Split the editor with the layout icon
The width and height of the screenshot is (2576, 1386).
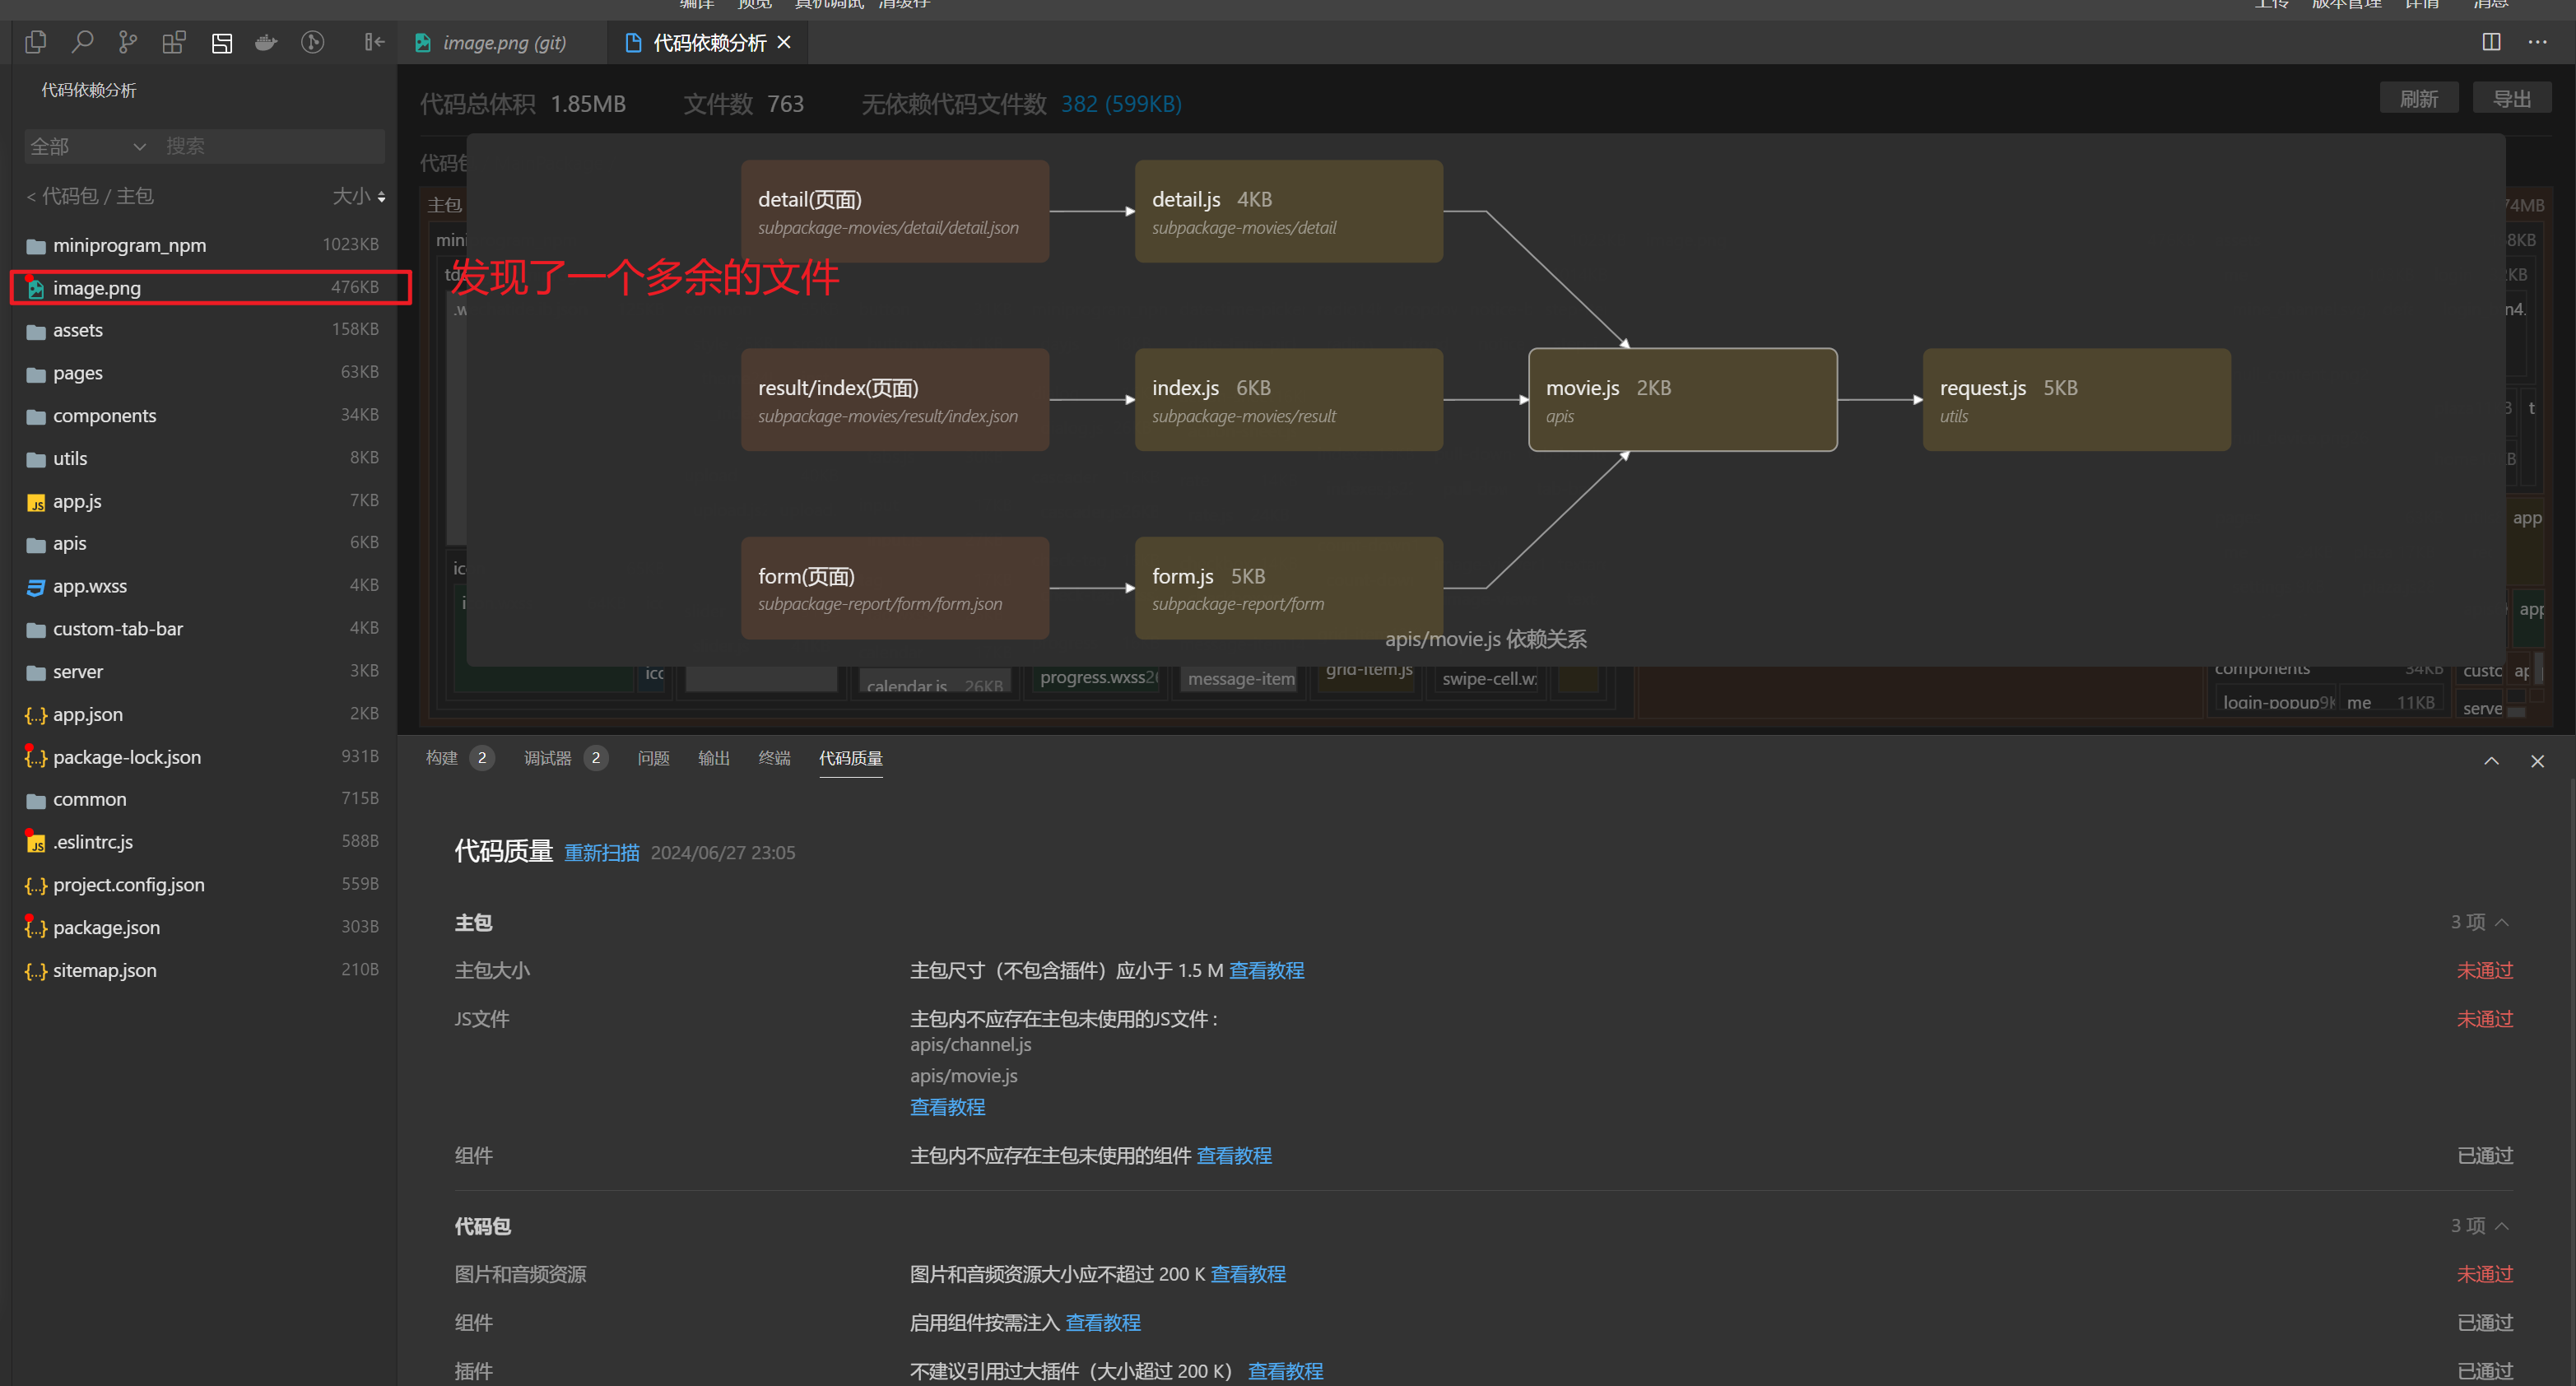(x=2491, y=42)
